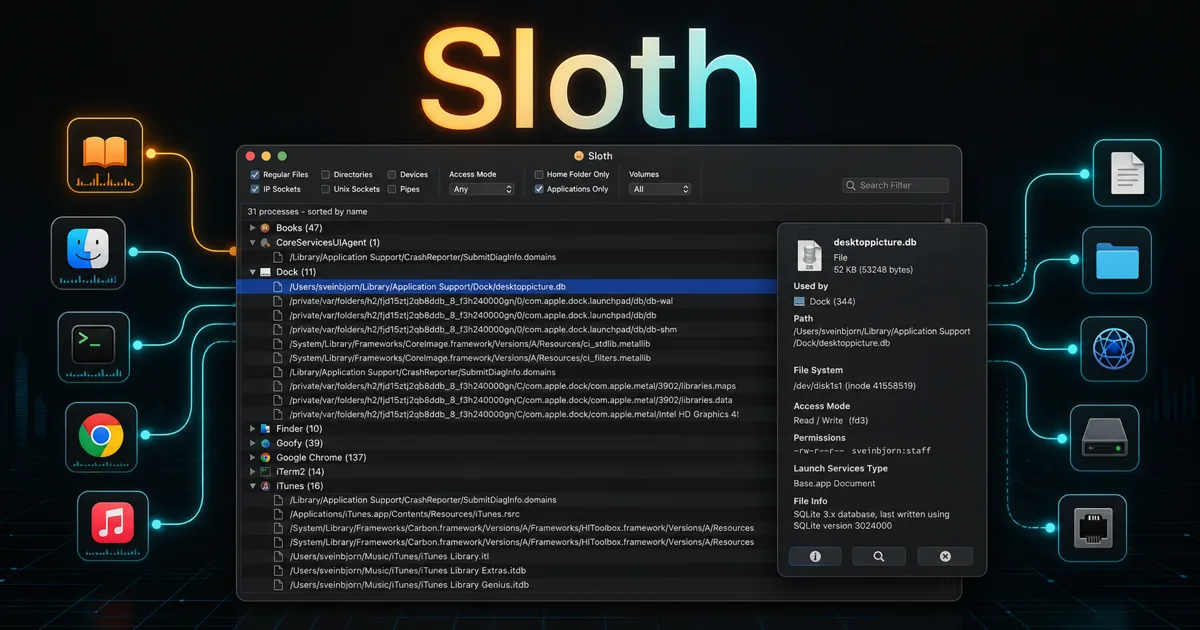Image resolution: width=1200 pixels, height=630 pixels.
Task: Check the Home Folder Only option
Action: coord(539,175)
